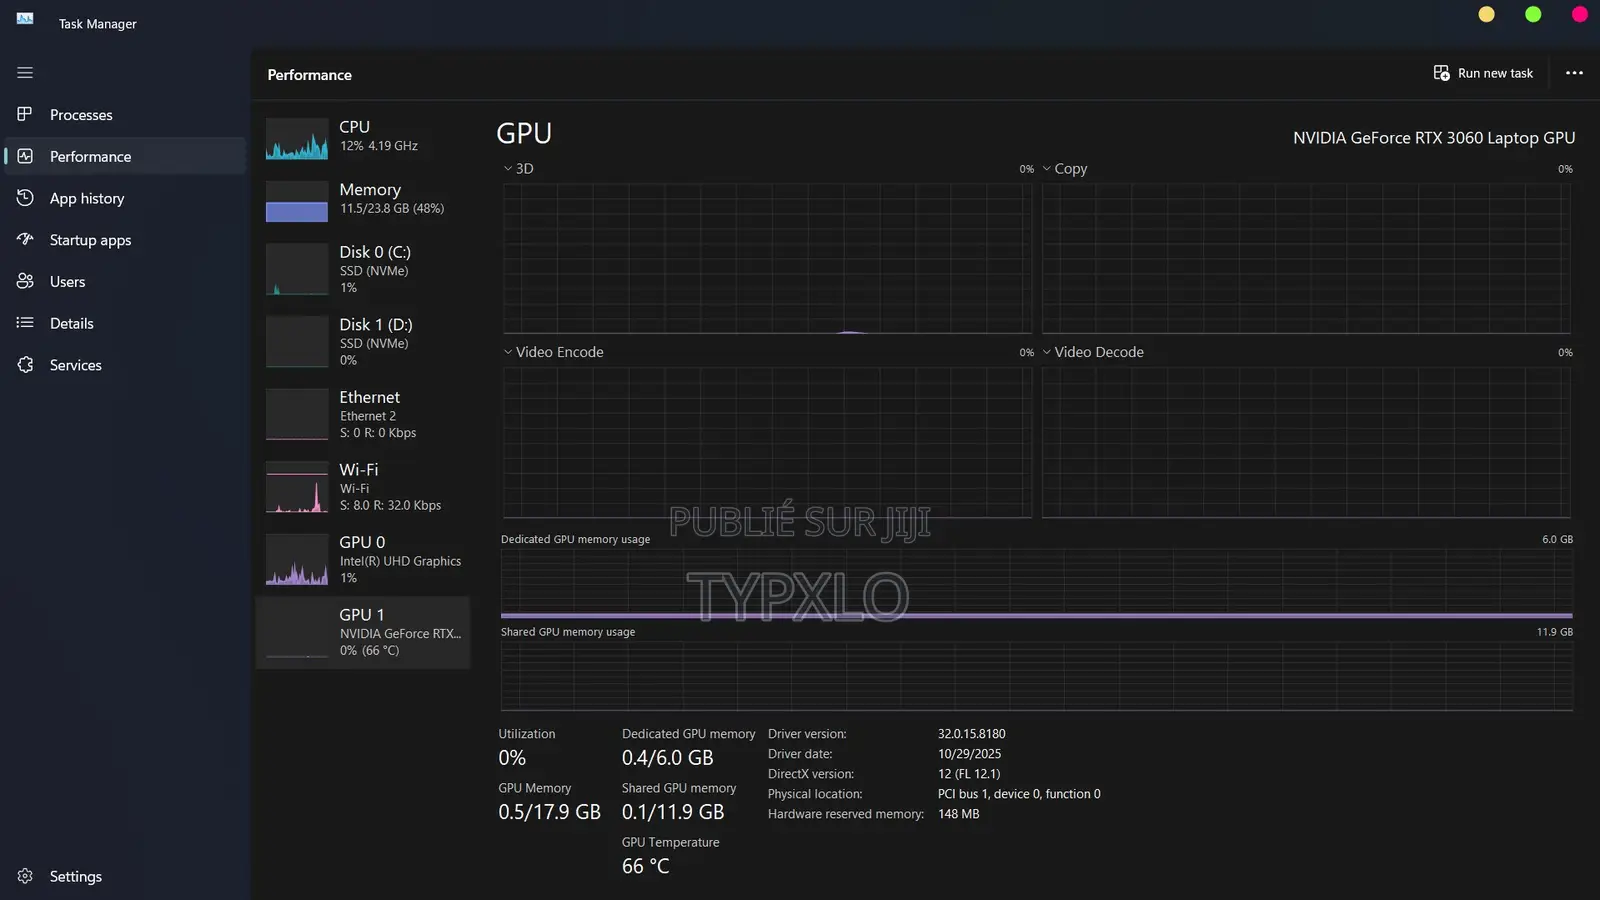The height and width of the screenshot is (900, 1600).
Task: Click the Users people icon
Action: (x=25, y=282)
